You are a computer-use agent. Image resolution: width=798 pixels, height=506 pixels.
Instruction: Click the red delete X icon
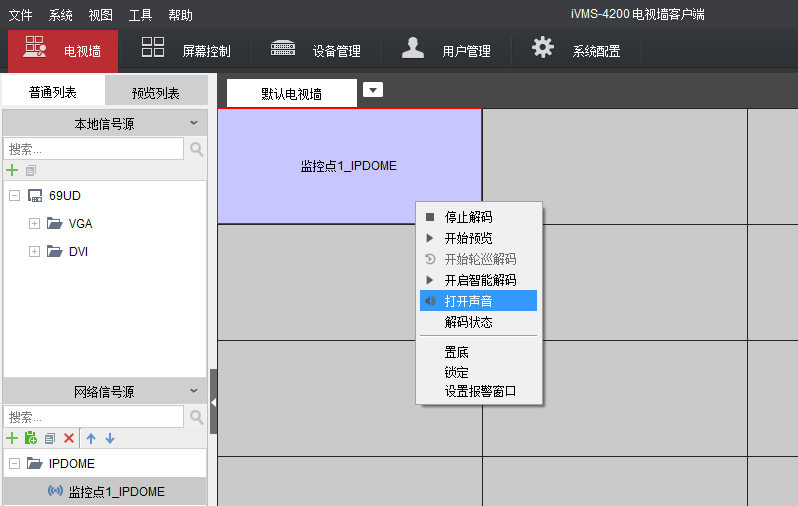[69, 438]
